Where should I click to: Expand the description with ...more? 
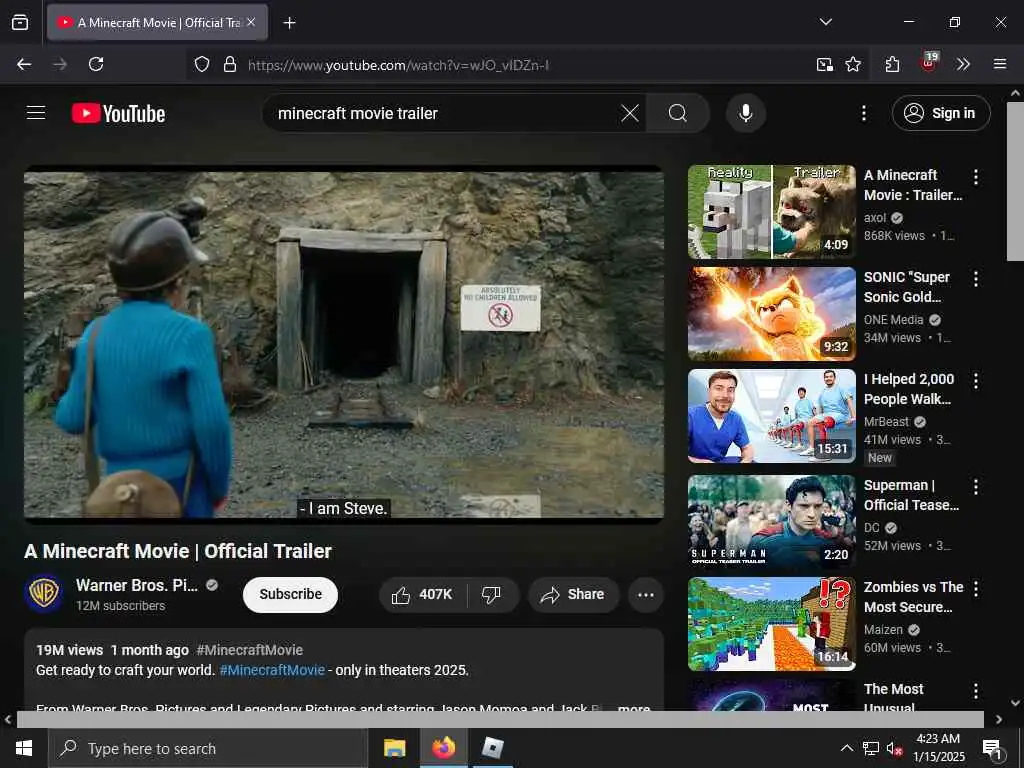pyautogui.click(x=633, y=708)
